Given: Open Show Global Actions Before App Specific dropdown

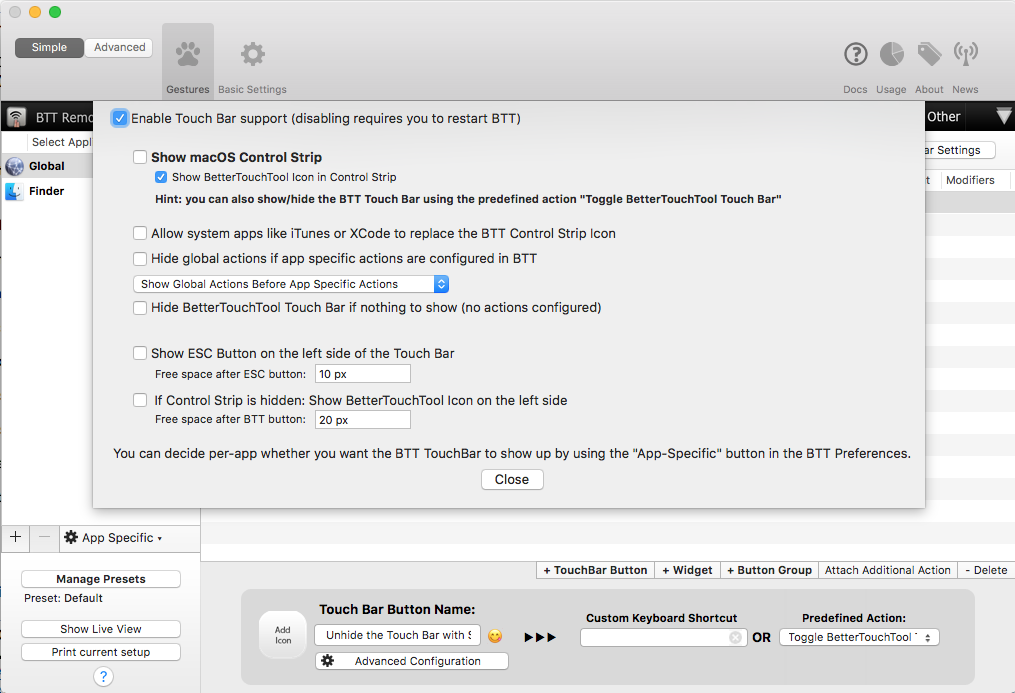Looking at the screenshot, I should click(291, 284).
